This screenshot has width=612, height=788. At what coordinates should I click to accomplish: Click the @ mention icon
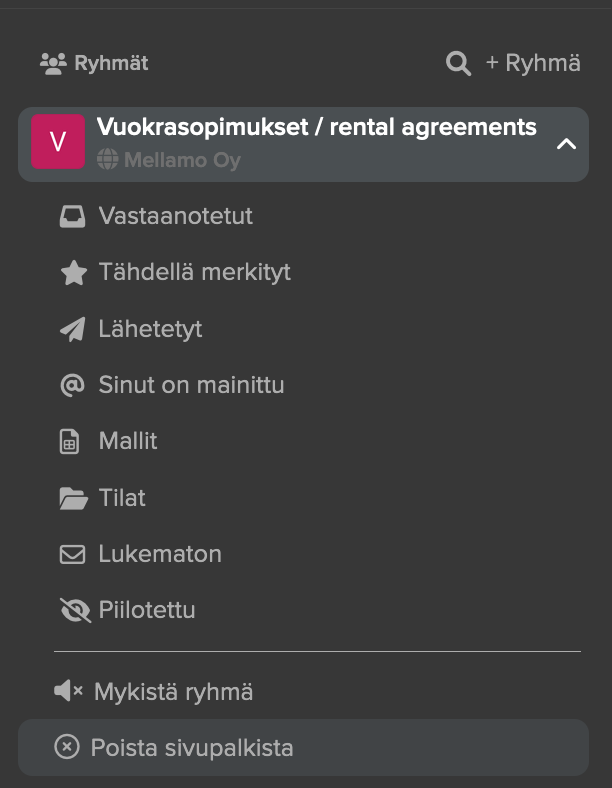tap(72, 385)
